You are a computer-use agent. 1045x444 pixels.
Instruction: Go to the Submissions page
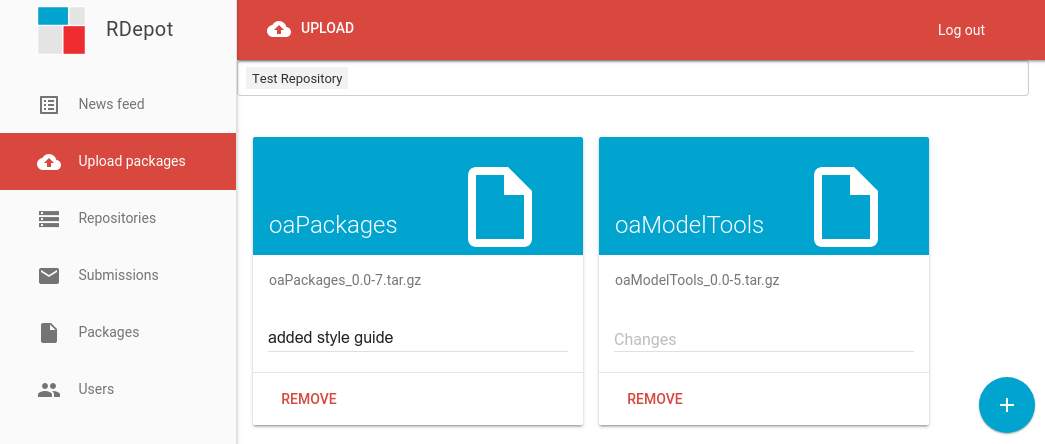(x=118, y=275)
